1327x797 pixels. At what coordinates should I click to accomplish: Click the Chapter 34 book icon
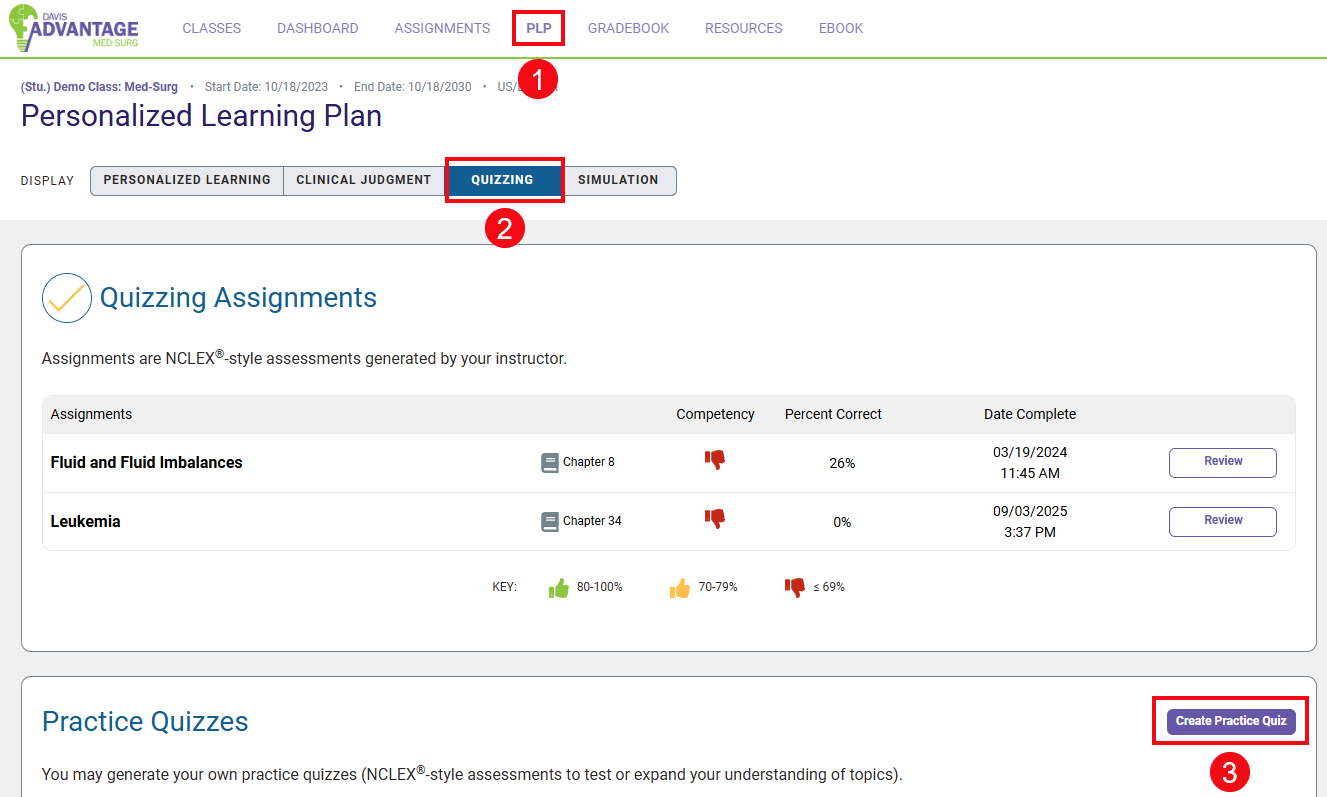[550, 521]
